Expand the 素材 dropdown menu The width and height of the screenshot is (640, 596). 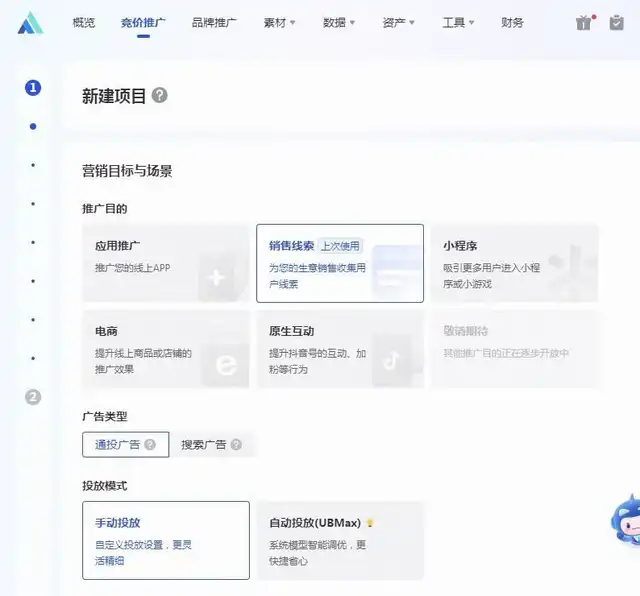[279, 22]
